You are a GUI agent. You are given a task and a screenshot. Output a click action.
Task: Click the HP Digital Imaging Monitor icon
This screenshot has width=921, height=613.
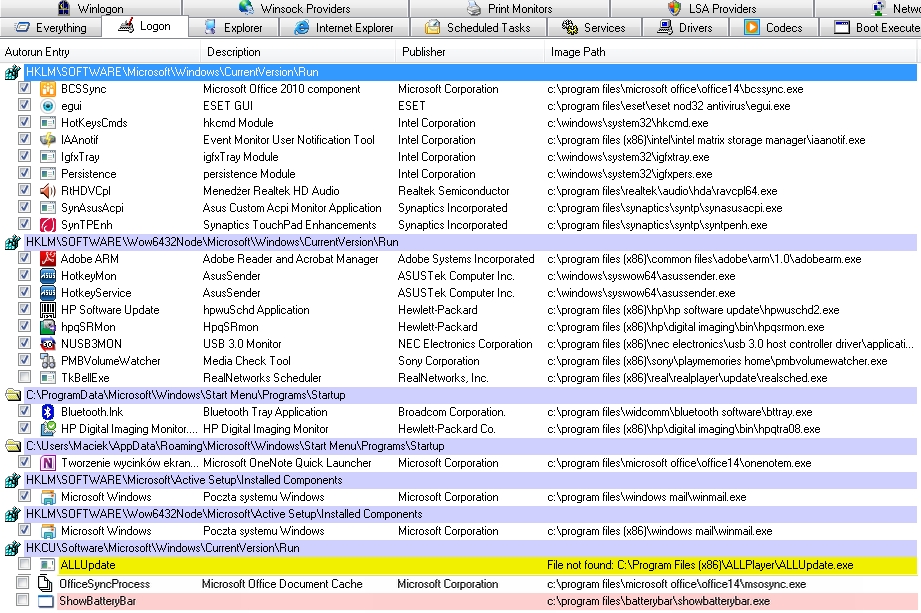pos(48,429)
